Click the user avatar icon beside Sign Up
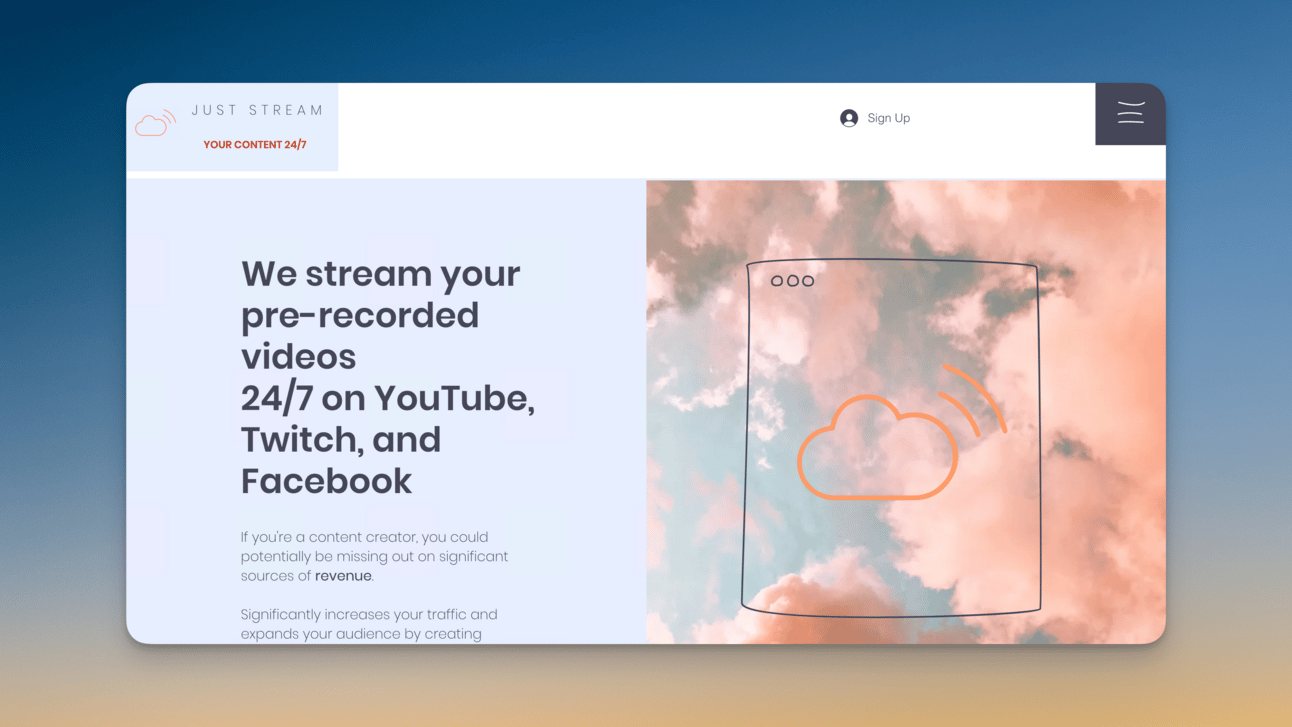Image resolution: width=1292 pixels, height=727 pixels. coord(849,118)
